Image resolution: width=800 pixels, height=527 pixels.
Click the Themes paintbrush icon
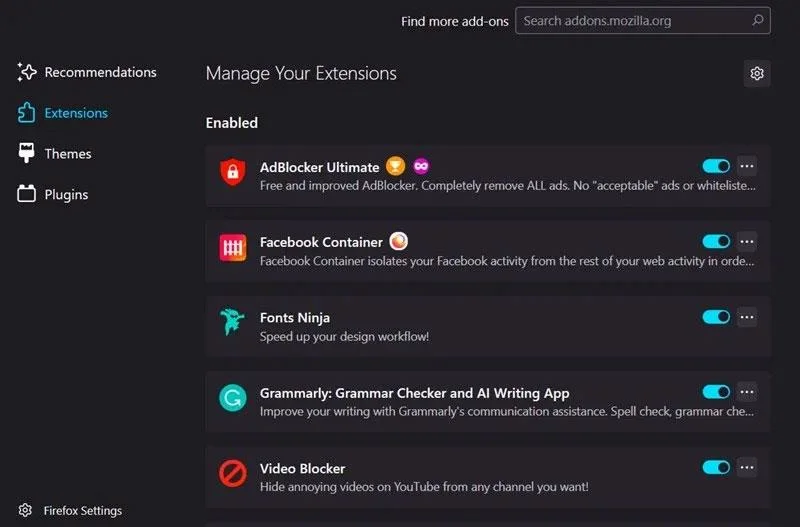coord(27,153)
